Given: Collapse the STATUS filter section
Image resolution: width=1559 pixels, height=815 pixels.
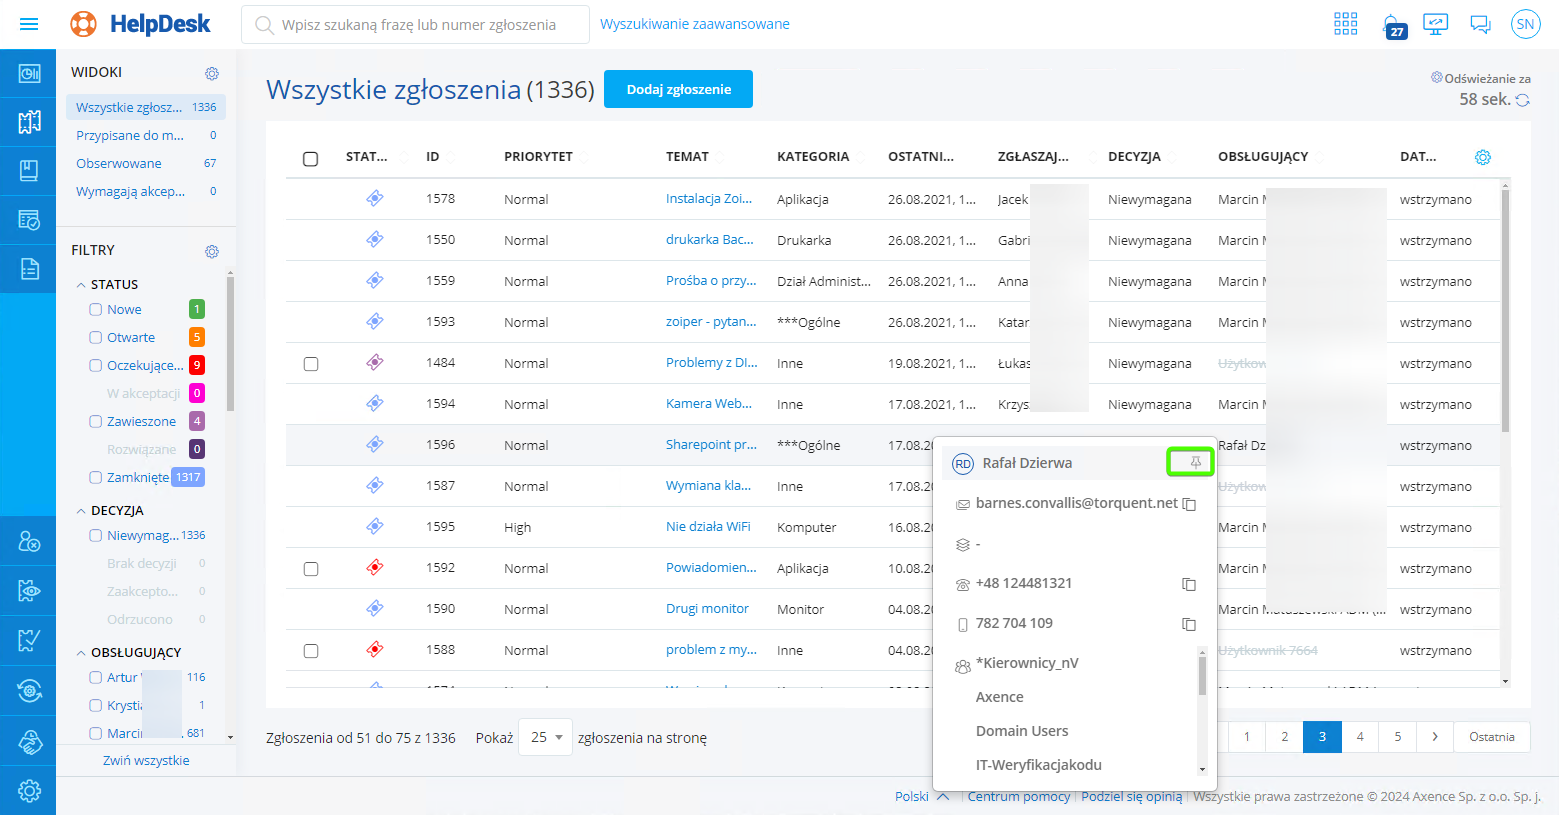Looking at the screenshot, I should [81, 285].
